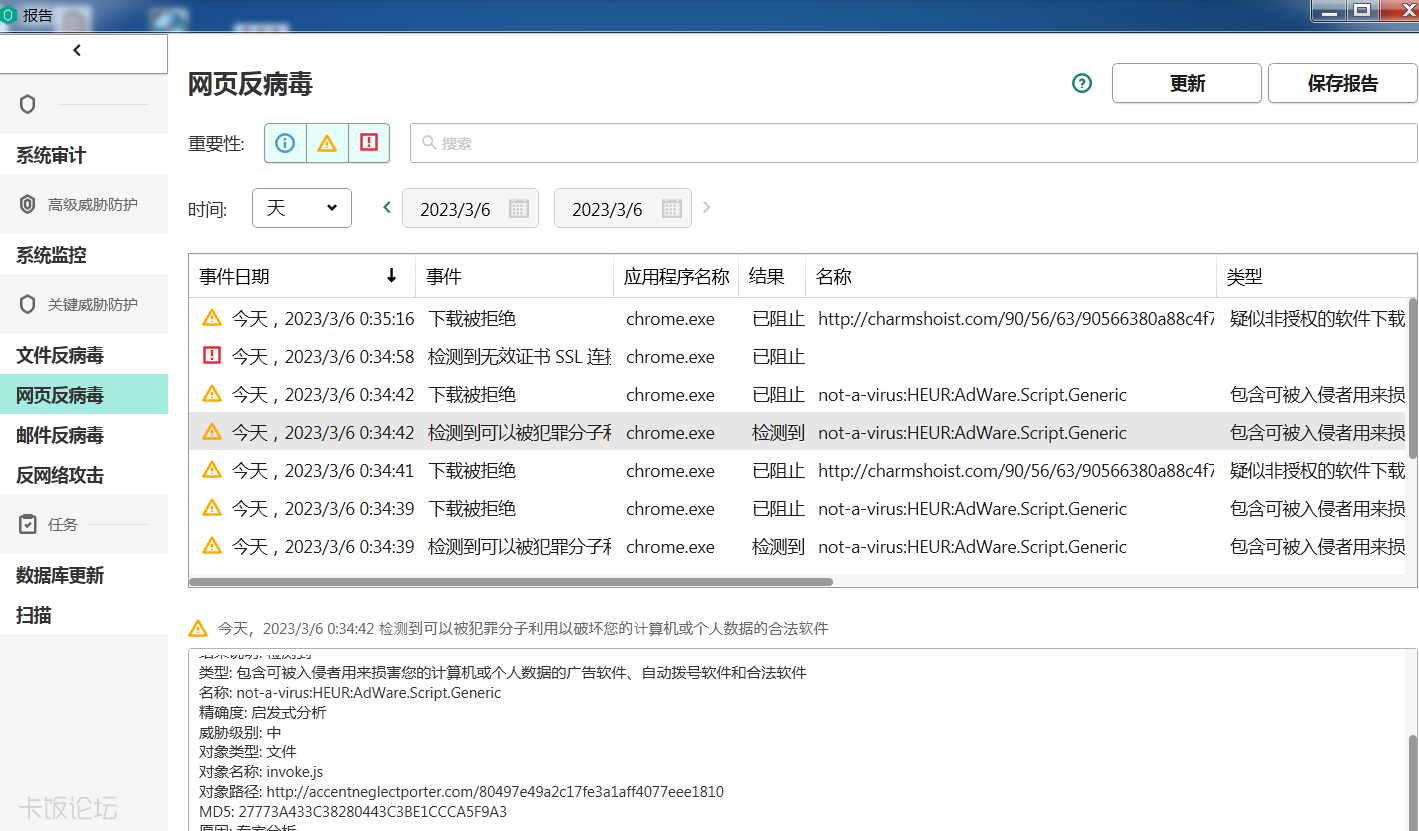This screenshot has width=1419, height=831.
Task: Click warning icon of 0:34:41 row
Action: [212, 470]
